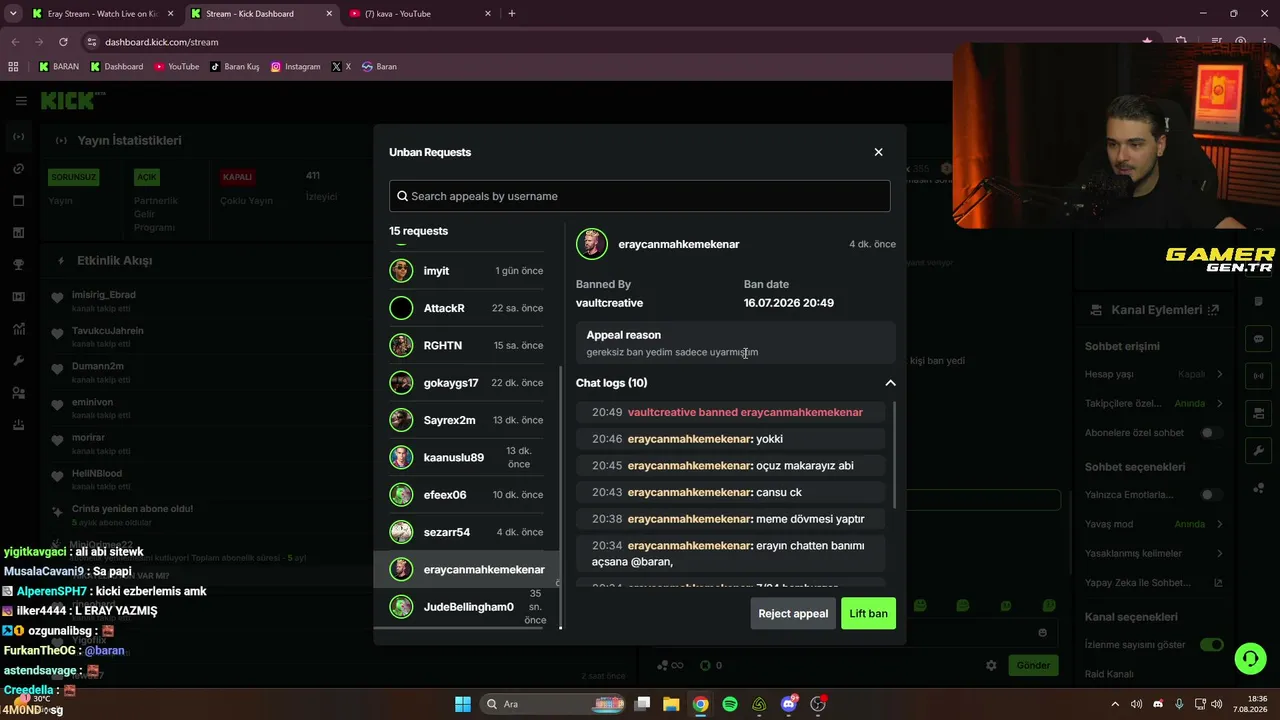Open stream signal icon in right rail
The image size is (1280, 720).
(1259, 376)
